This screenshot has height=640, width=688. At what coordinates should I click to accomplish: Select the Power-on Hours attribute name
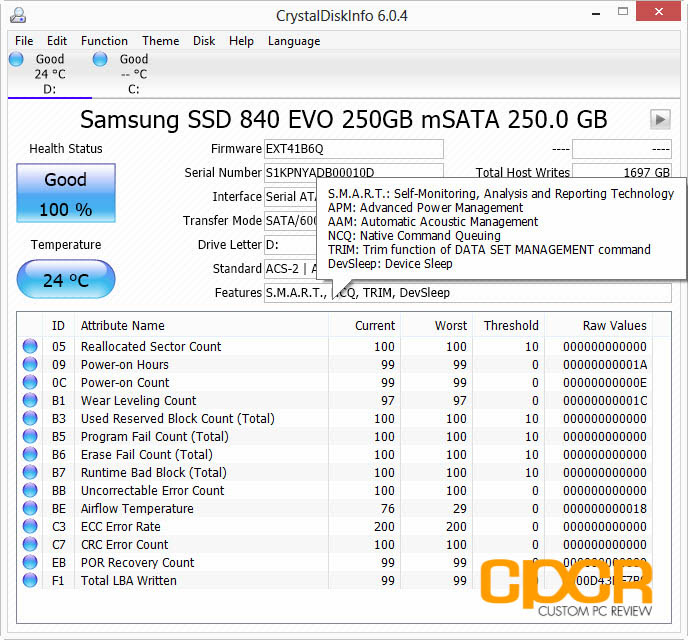125,365
